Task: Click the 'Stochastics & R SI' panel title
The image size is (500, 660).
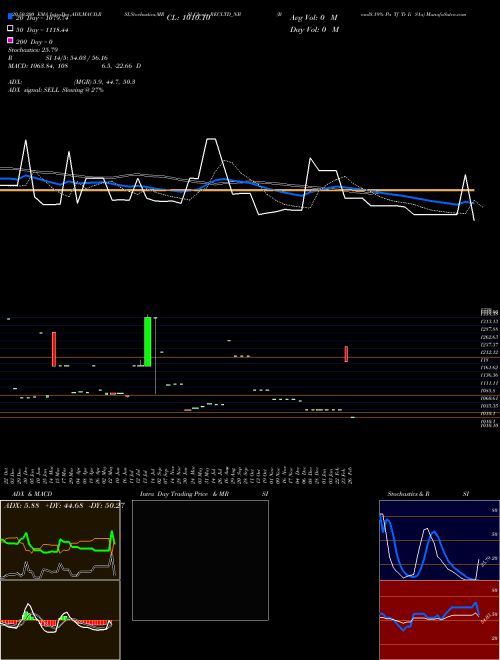Action: coord(428,494)
